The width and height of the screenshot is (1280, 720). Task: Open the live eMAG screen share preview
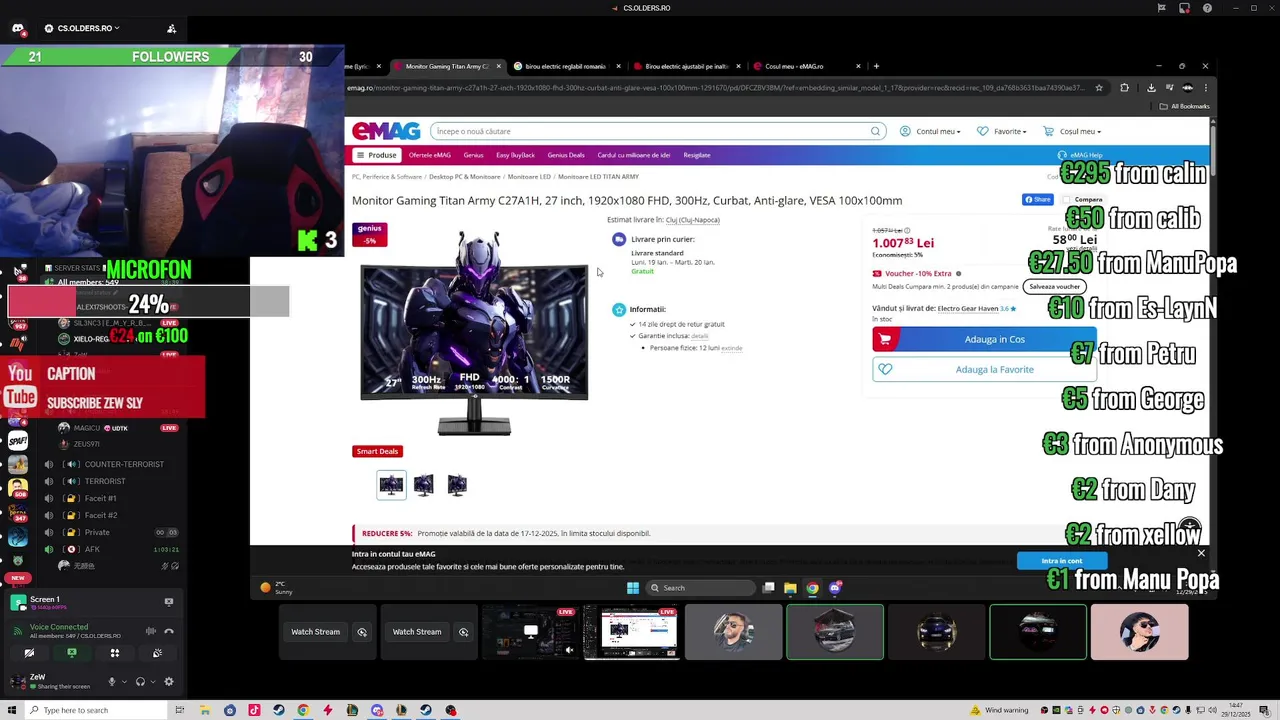(x=632, y=632)
